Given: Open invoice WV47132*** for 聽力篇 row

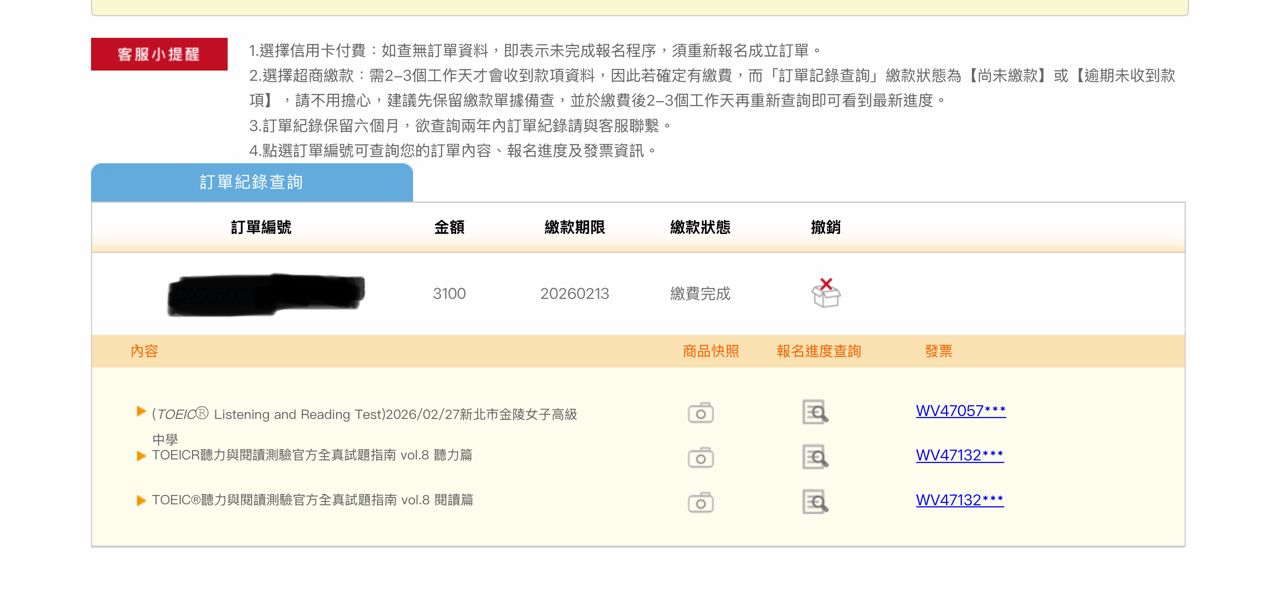Looking at the screenshot, I should pyautogui.click(x=959, y=456).
